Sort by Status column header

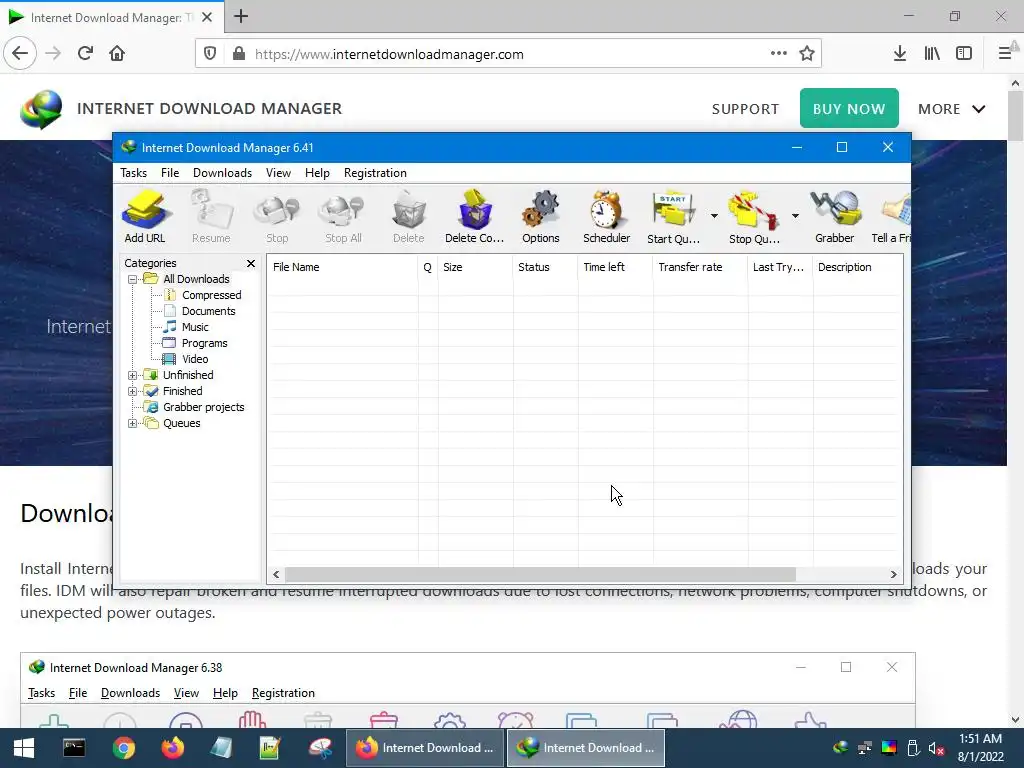point(545,267)
